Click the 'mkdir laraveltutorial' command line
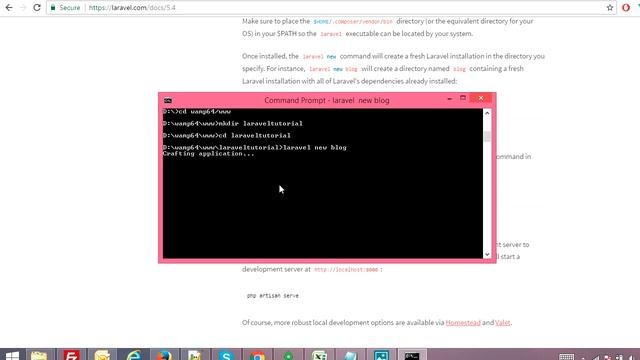This screenshot has height=360, width=640. (233, 123)
